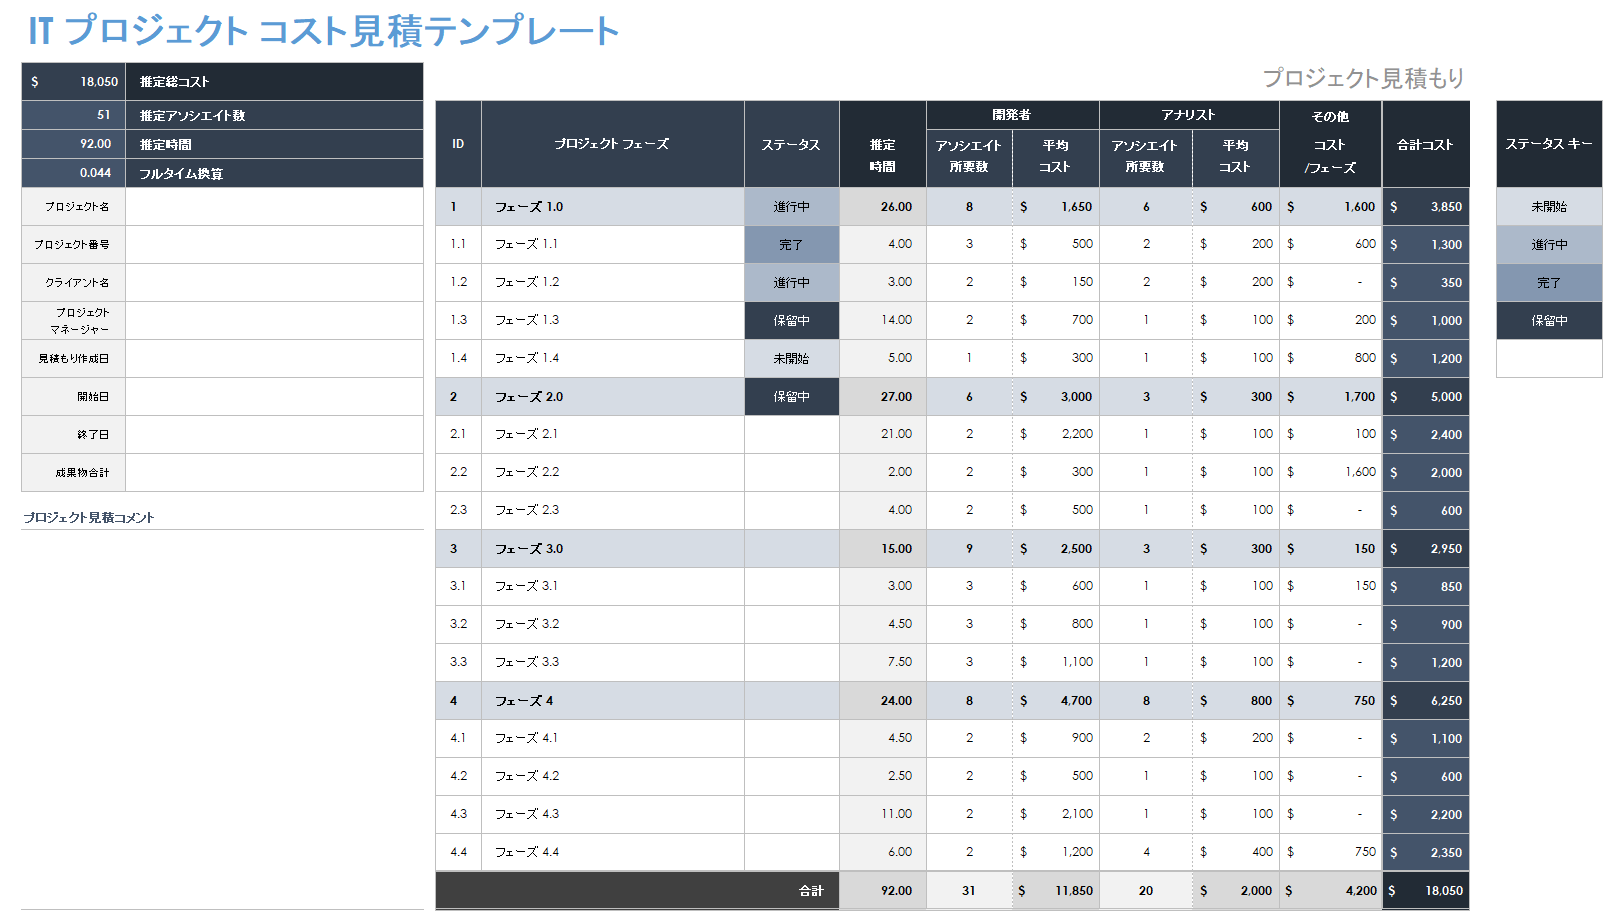Select the 18,050 grand total in totals row
This screenshot has height=921, width=1622.
(x=1426, y=891)
